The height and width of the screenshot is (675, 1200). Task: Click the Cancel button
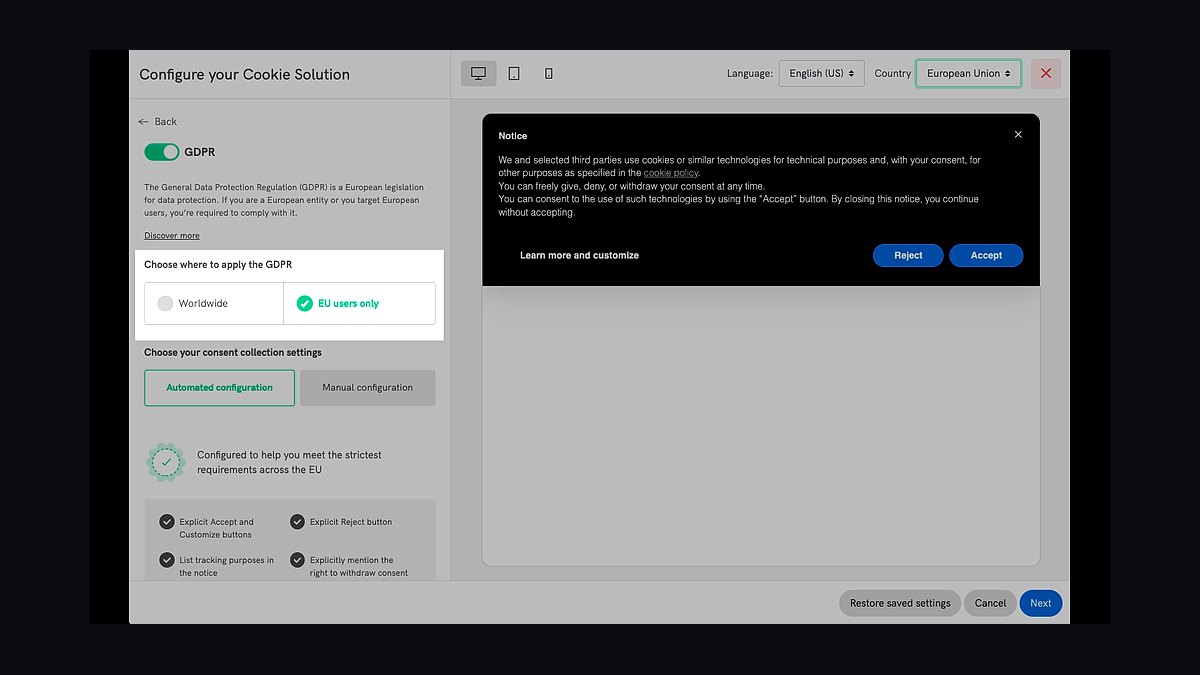[x=990, y=603]
